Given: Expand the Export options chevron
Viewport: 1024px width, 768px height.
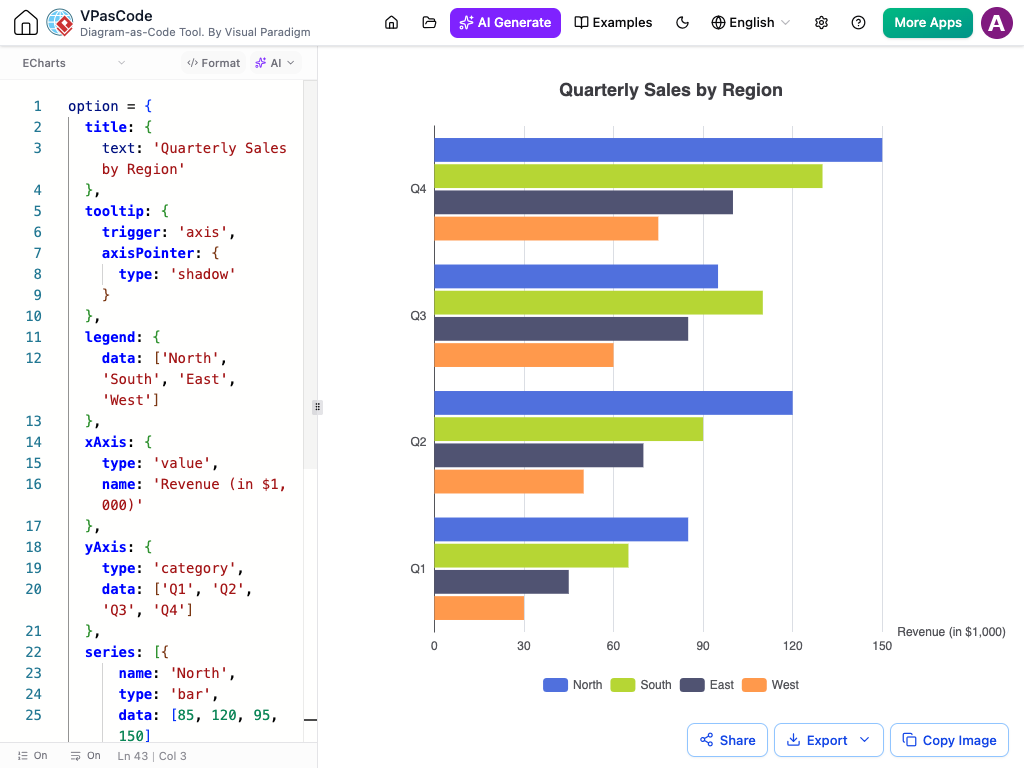Looking at the screenshot, I should pos(865,740).
